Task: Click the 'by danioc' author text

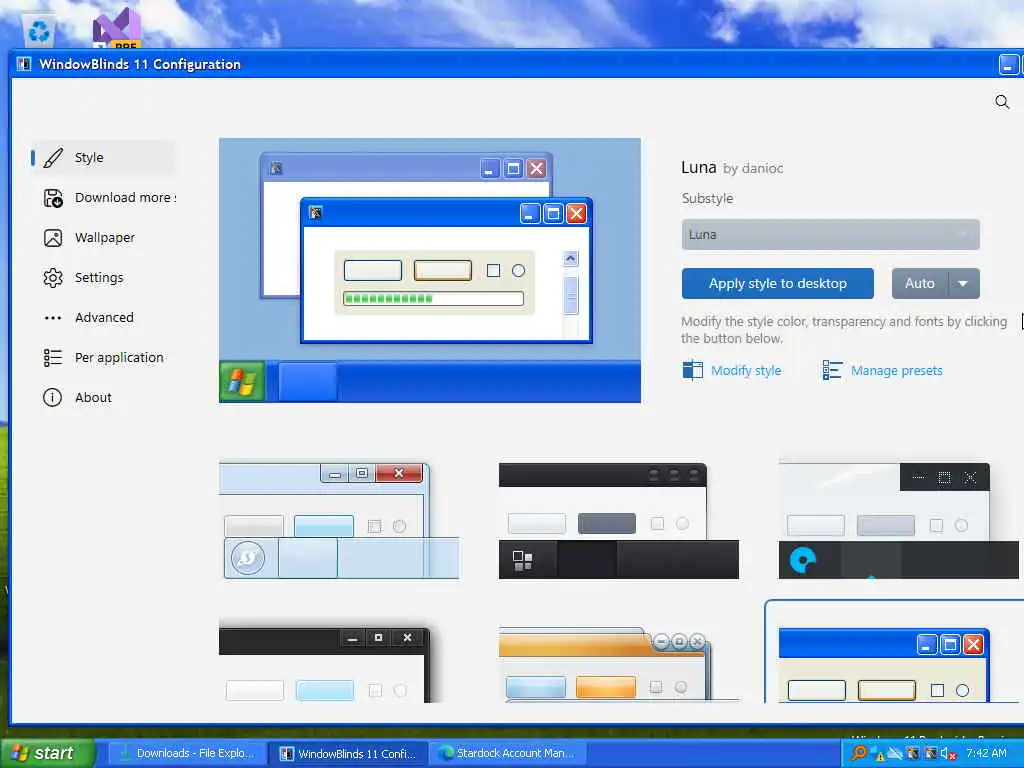Action: (753, 168)
